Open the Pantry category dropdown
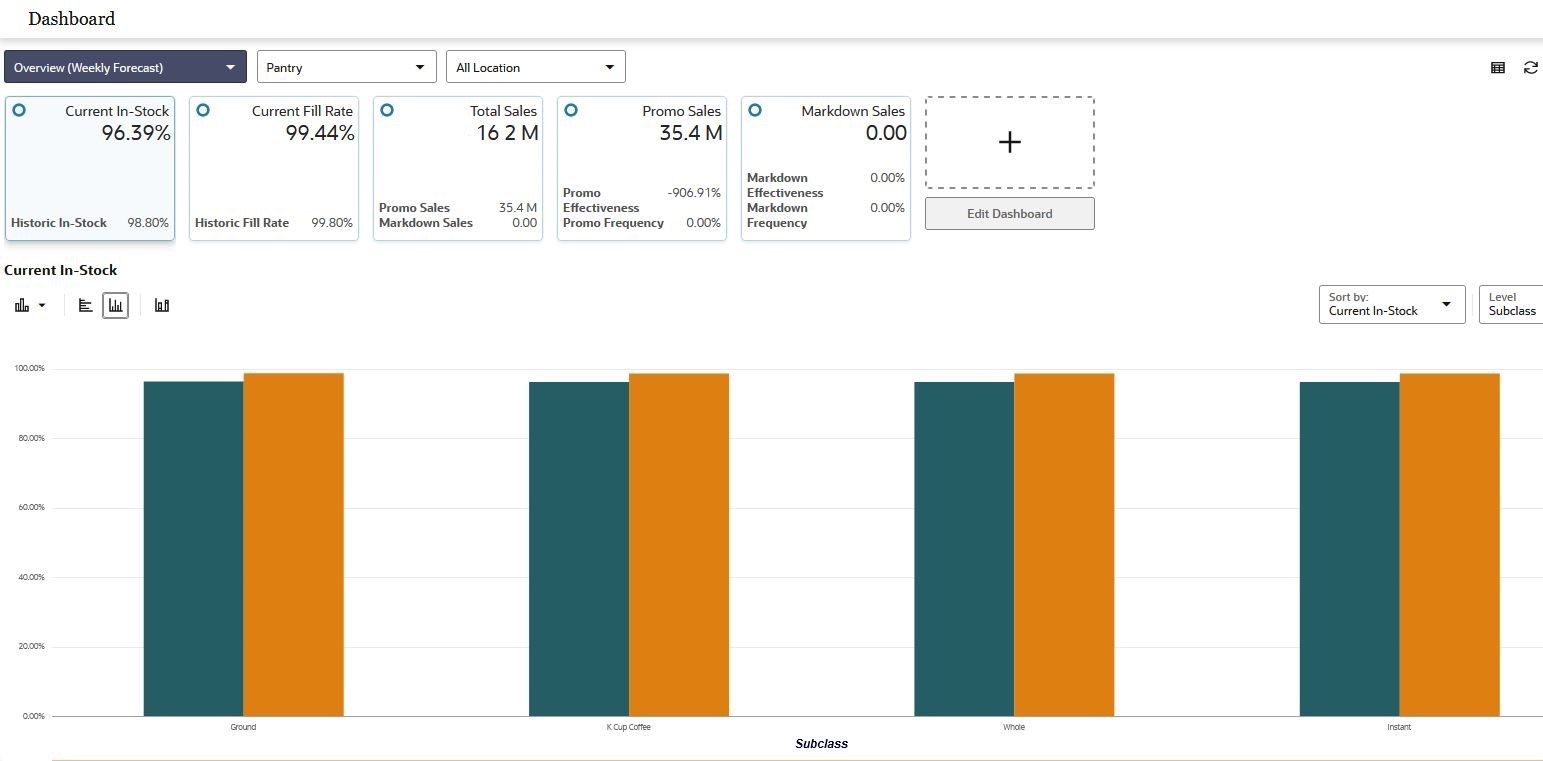1543x761 pixels. pyautogui.click(x=346, y=66)
